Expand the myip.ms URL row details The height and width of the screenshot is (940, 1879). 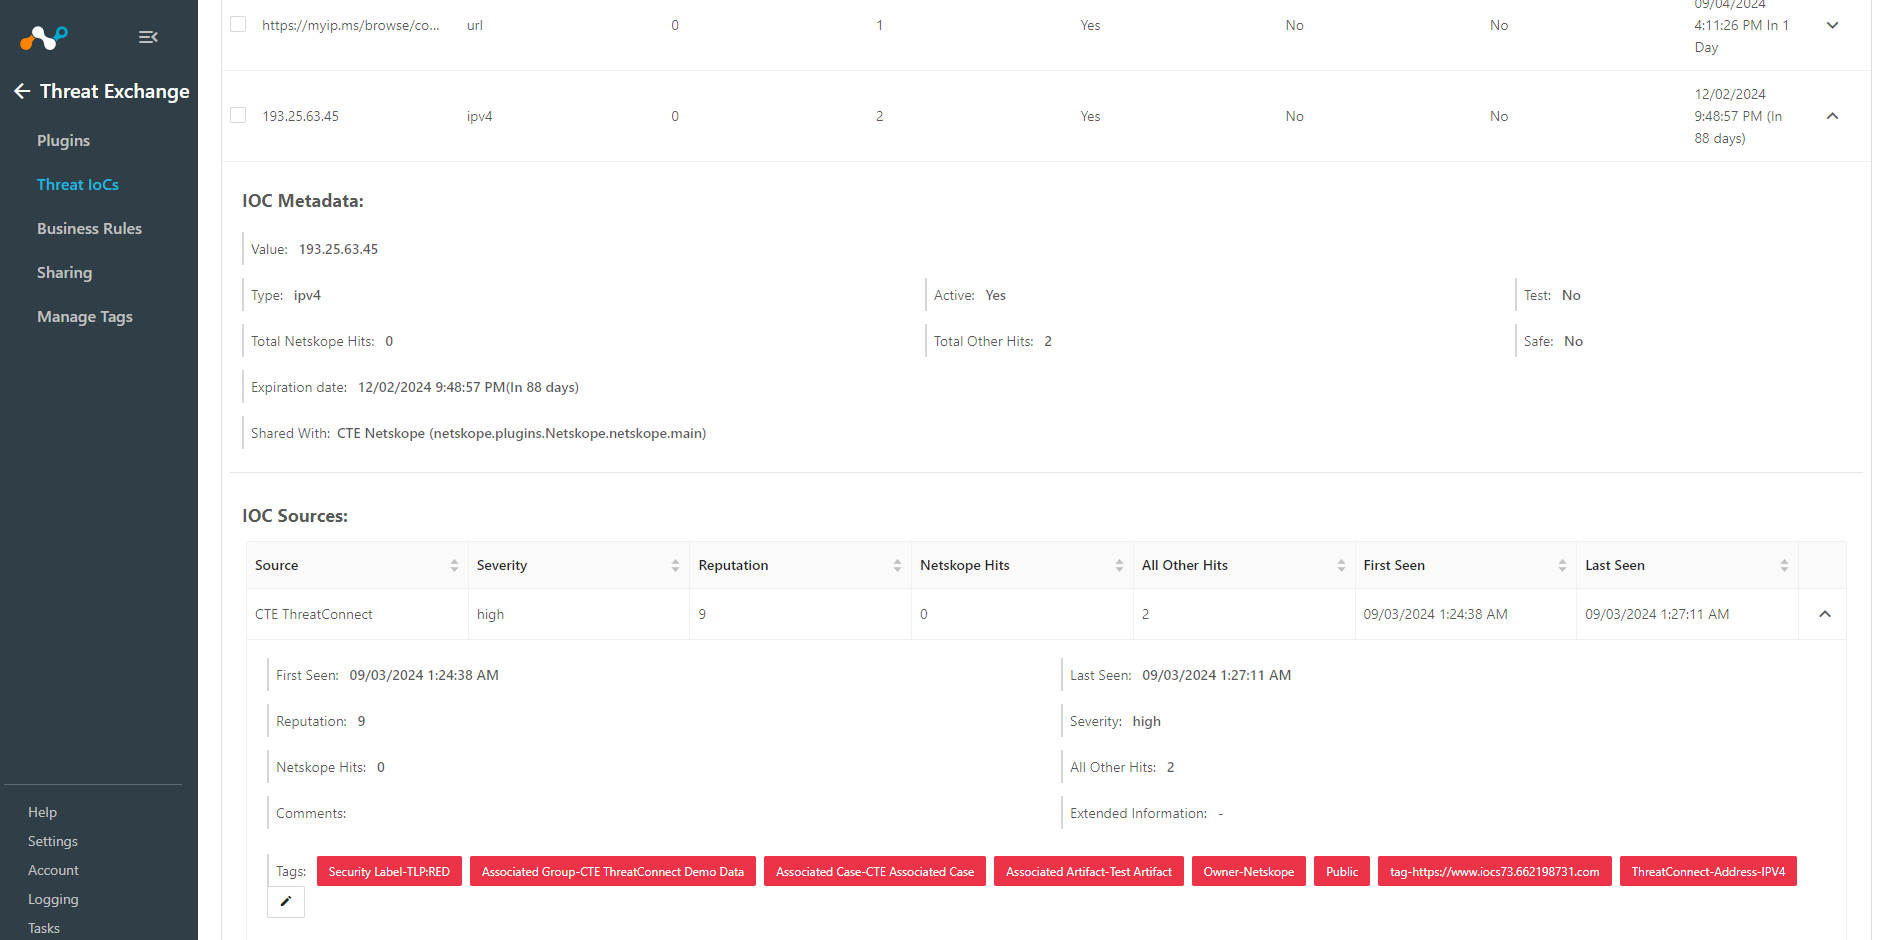(1832, 25)
